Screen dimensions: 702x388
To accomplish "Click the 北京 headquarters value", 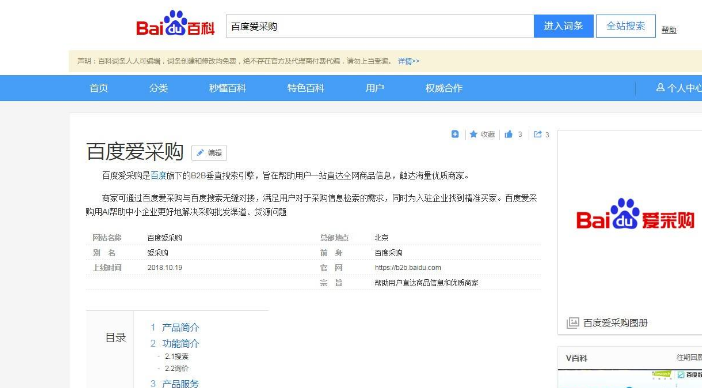I will point(381,238).
